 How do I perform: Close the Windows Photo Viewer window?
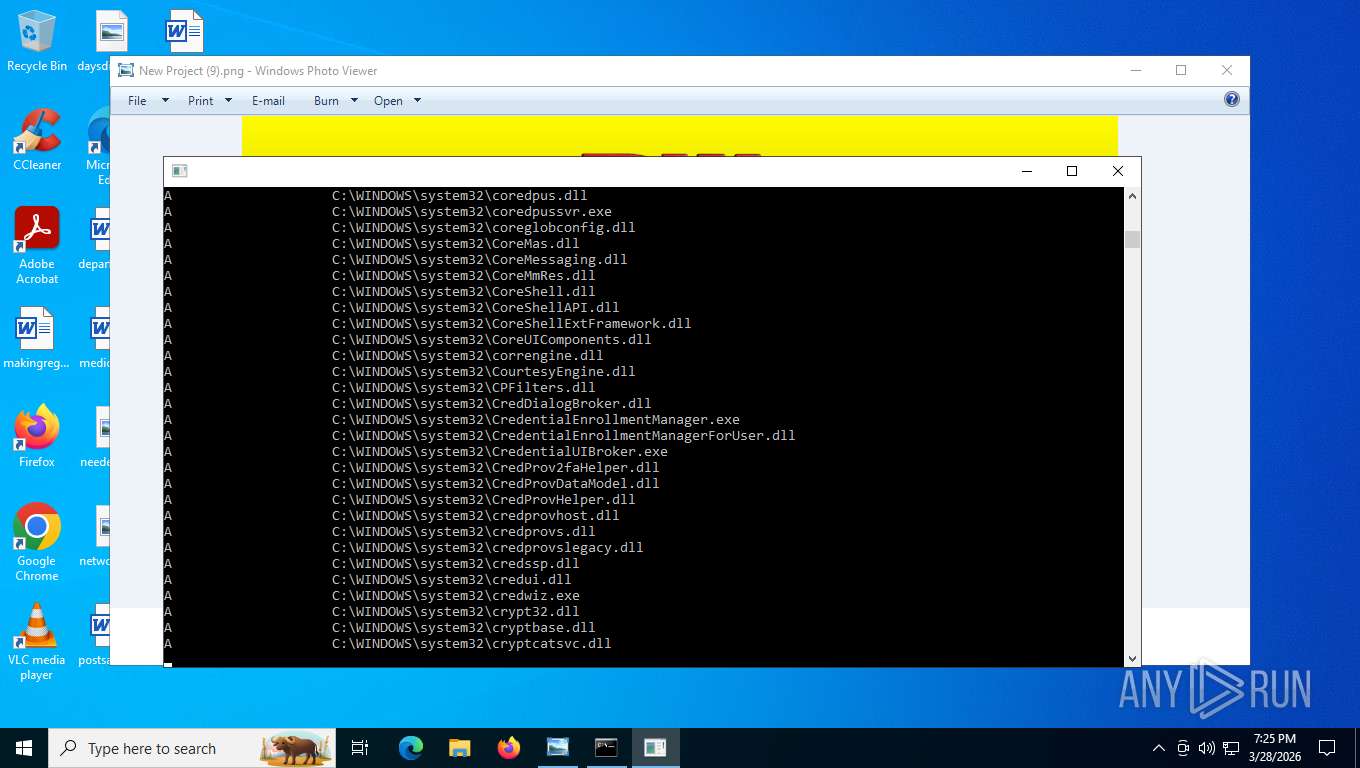(1227, 70)
